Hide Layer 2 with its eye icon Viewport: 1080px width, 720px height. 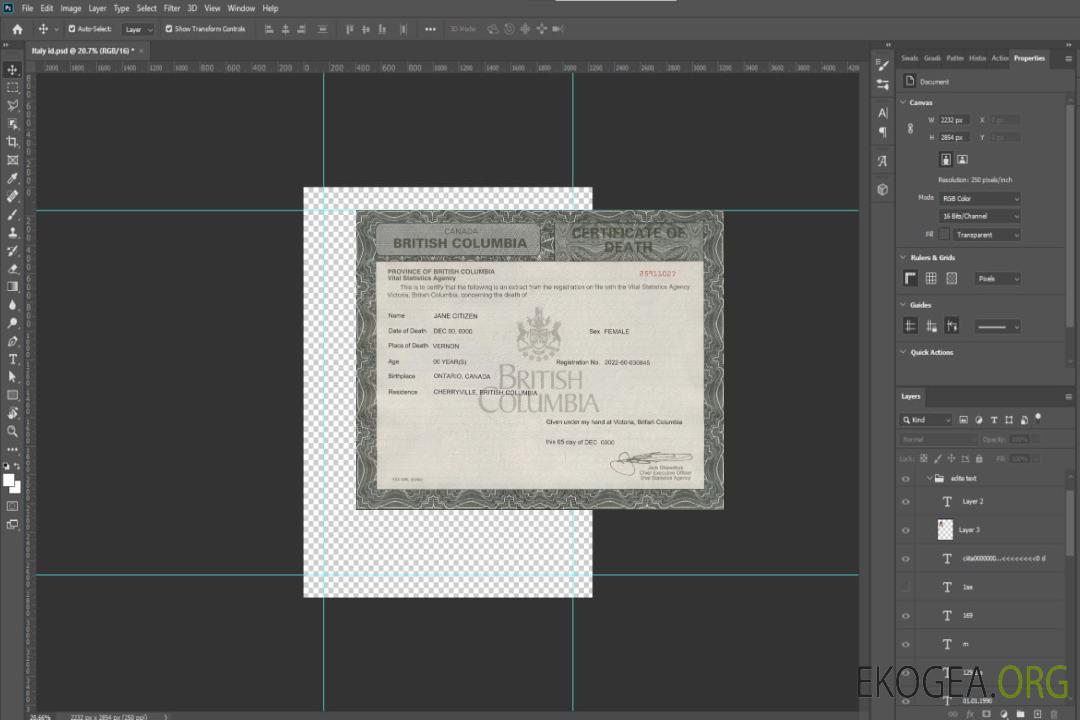pos(906,502)
